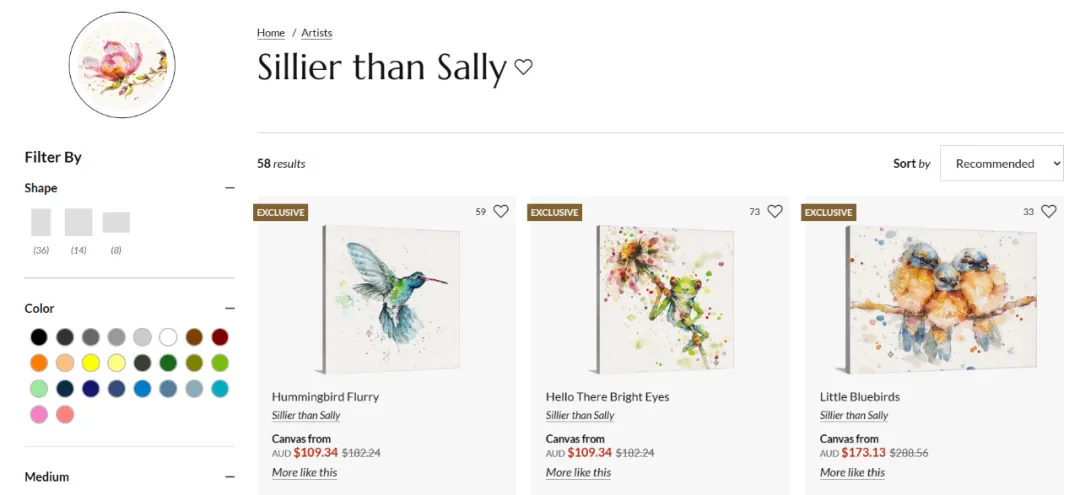Choose the pink color swatch
This screenshot has width=1080, height=495.
[39, 414]
